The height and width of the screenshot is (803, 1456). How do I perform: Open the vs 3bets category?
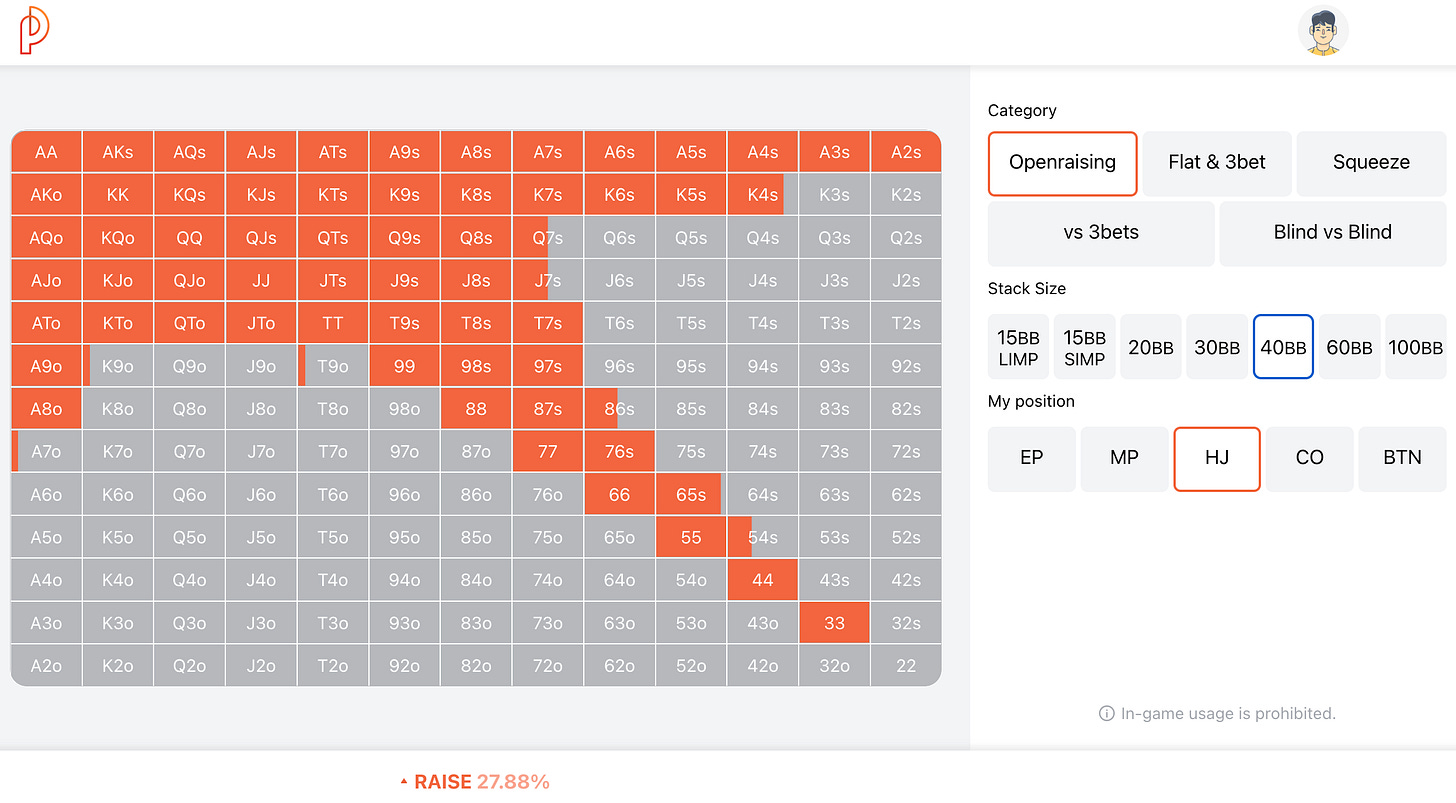click(x=1101, y=233)
